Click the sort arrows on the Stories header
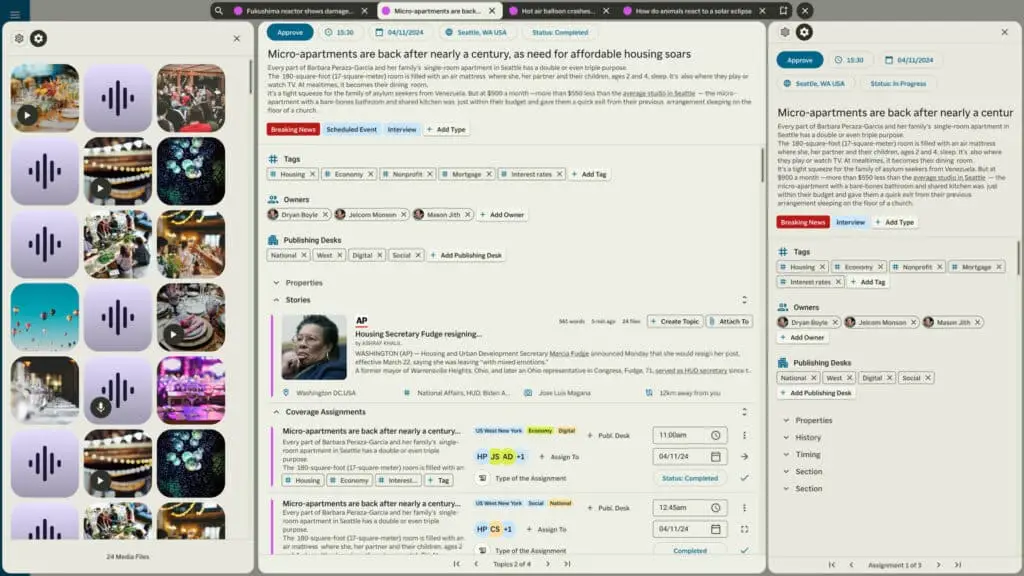 click(x=744, y=300)
